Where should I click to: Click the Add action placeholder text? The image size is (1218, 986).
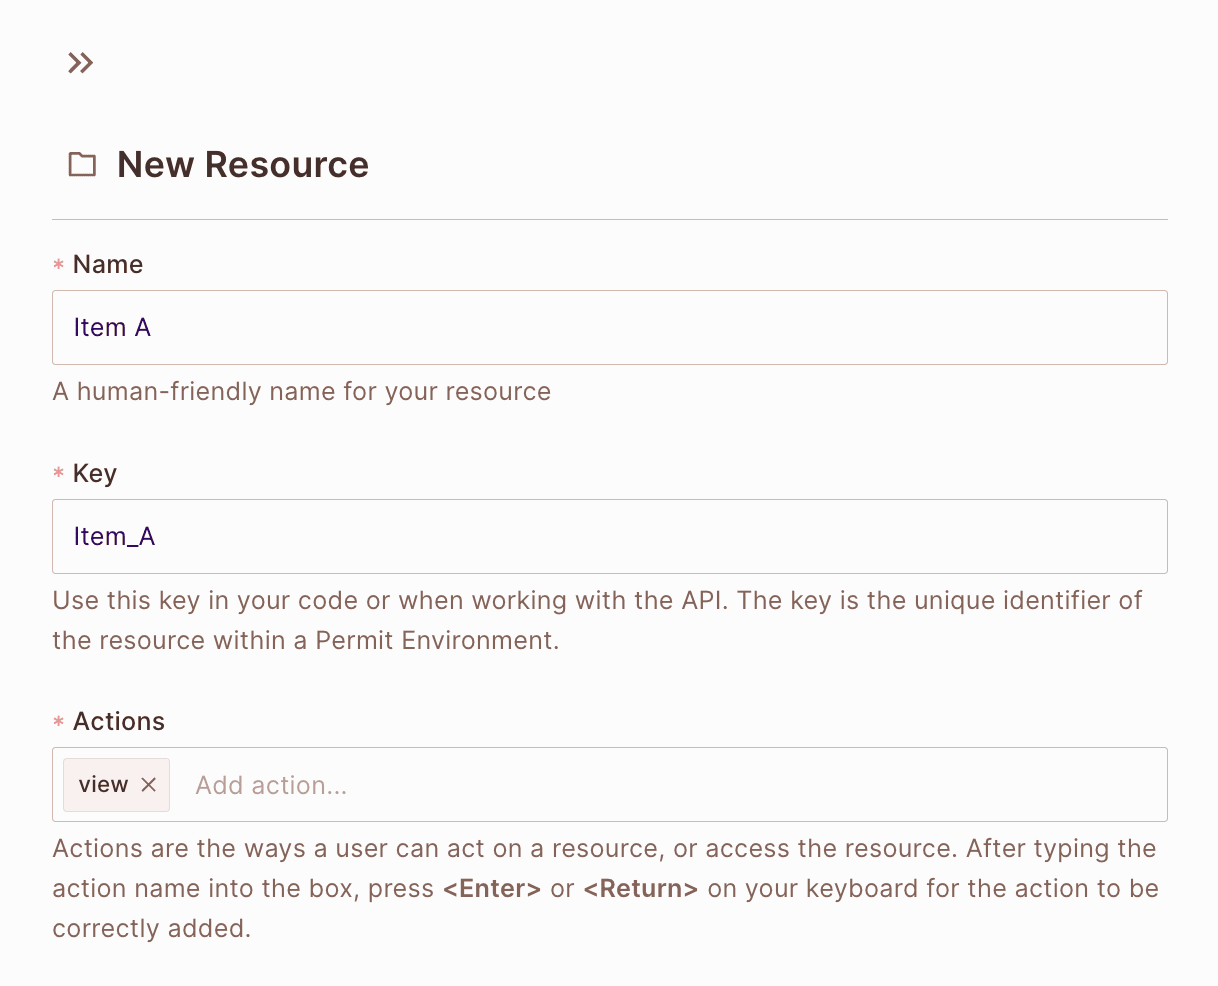271,785
